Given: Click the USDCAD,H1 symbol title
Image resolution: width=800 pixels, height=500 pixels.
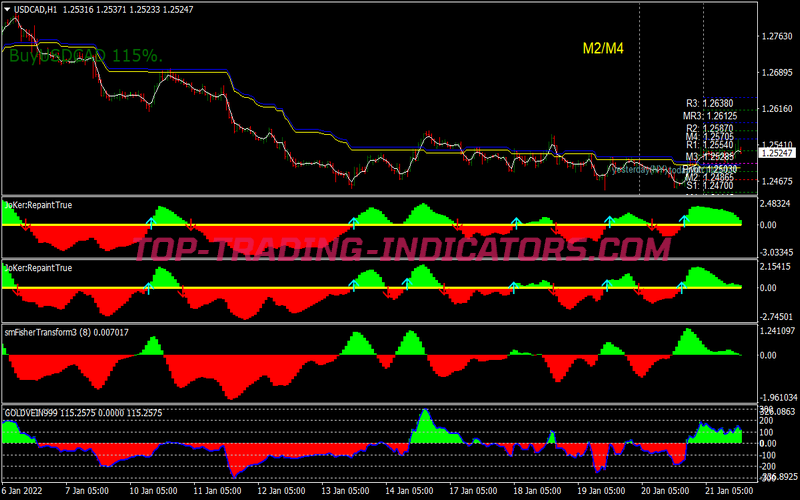Looking at the screenshot, I should (35, 9).
